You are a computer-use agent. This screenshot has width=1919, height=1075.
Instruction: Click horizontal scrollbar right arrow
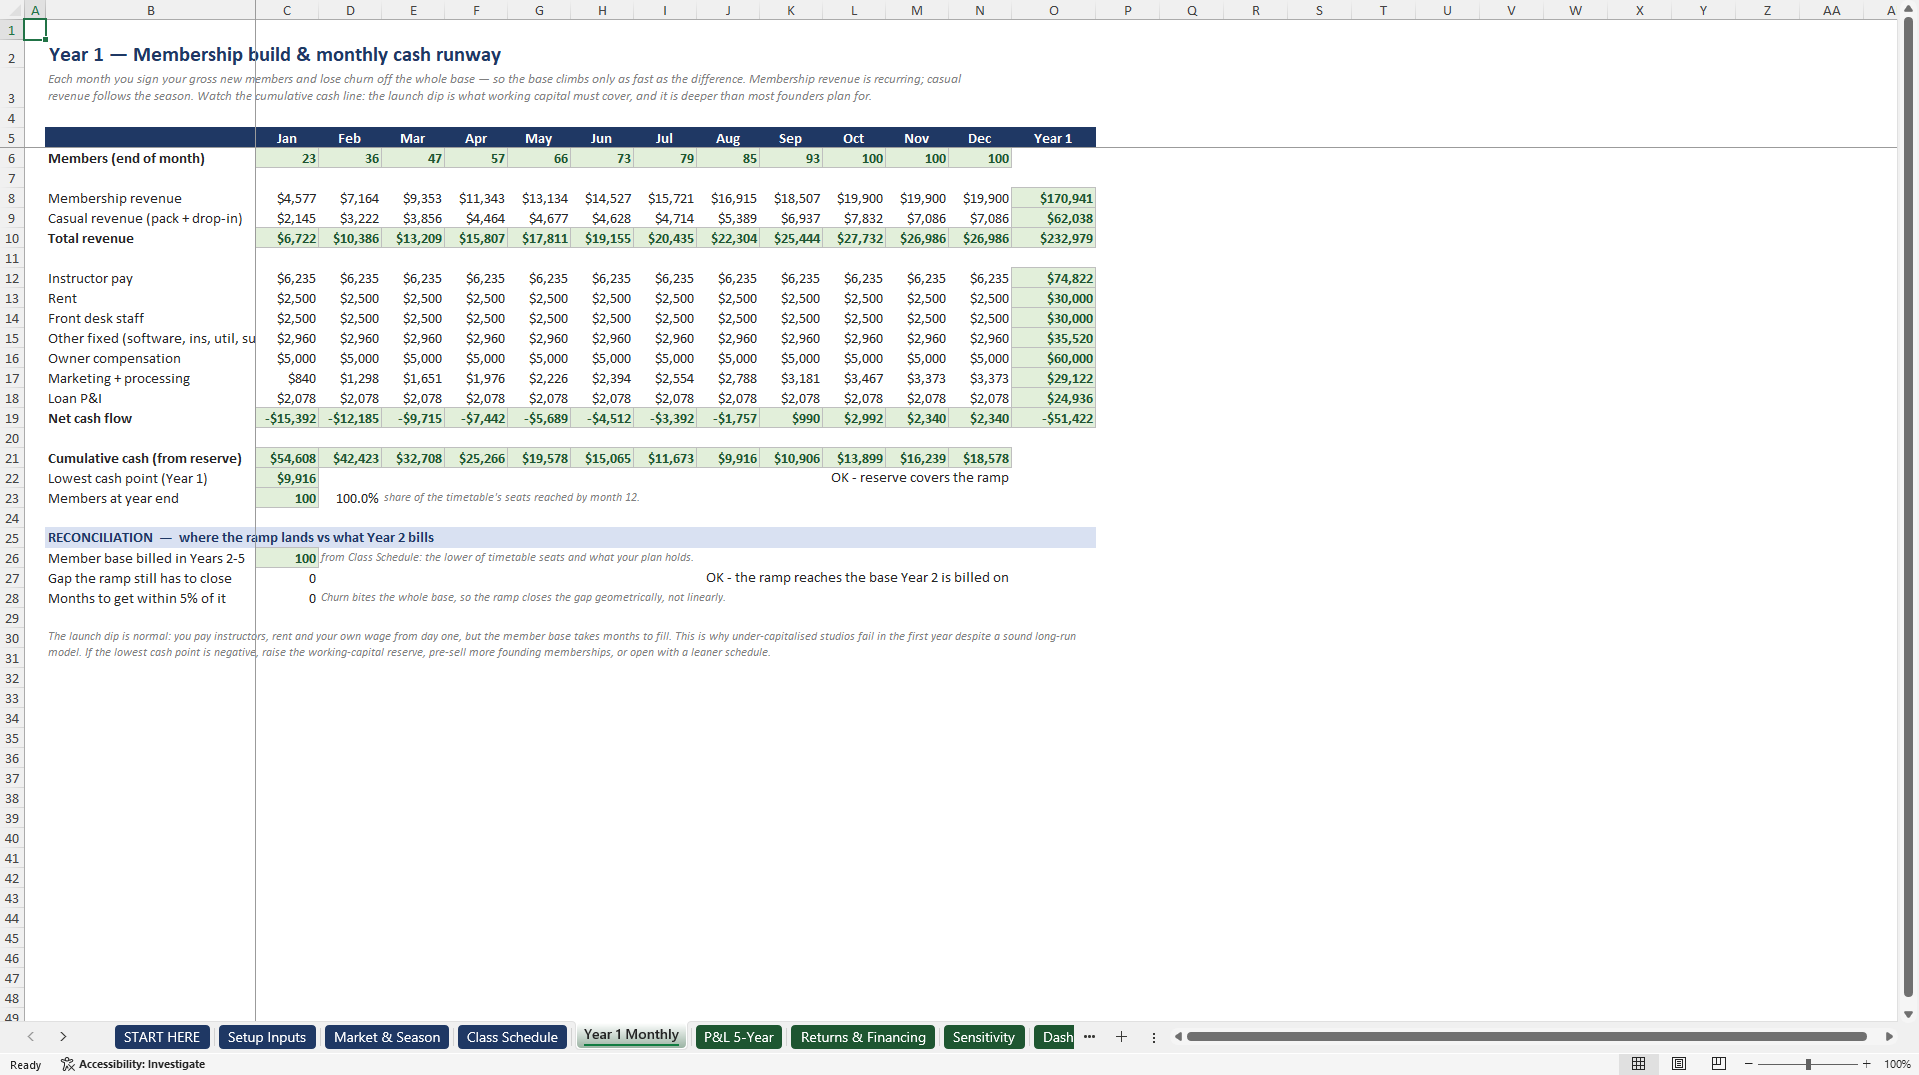[1889, 1037]
